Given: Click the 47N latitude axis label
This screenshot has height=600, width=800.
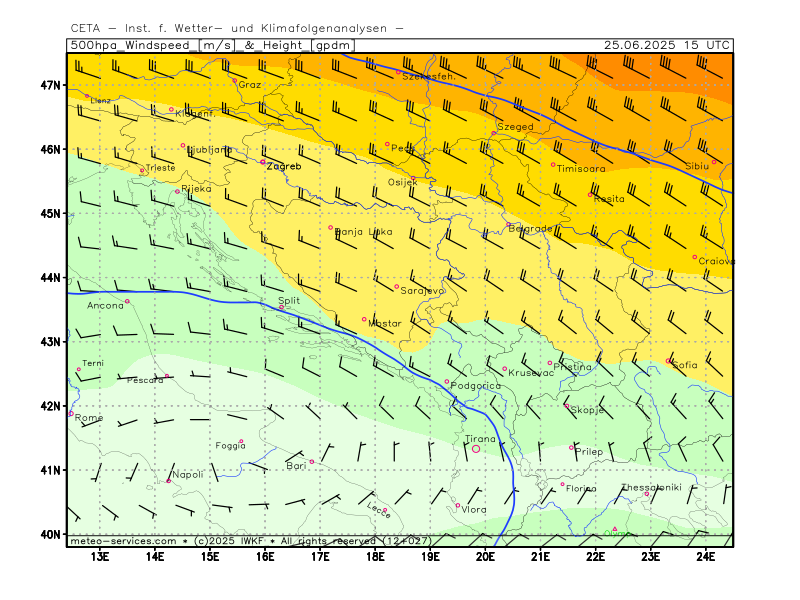Looking at the screenshot, I should (x=50, y=85).
